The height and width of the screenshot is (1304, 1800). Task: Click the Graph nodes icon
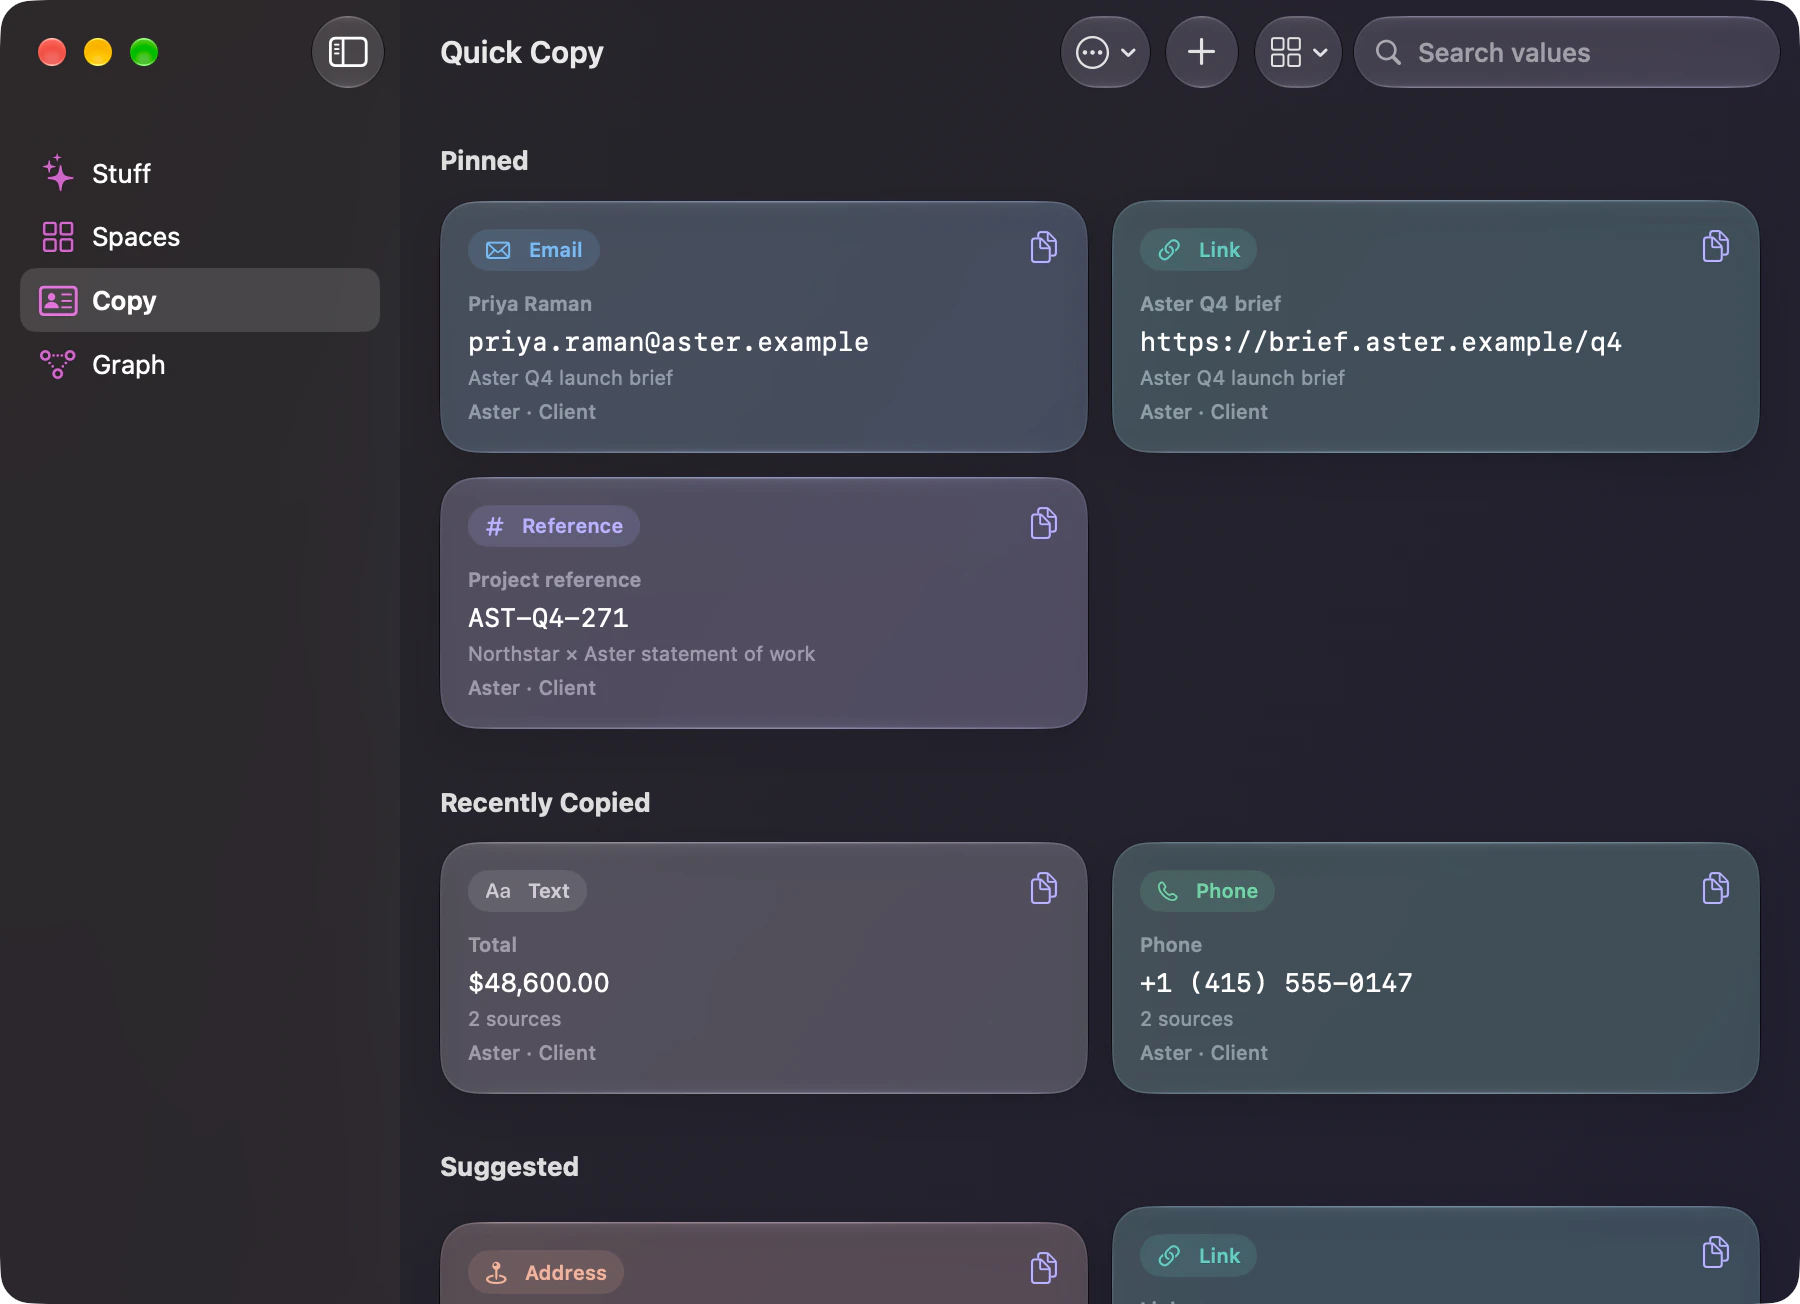pos(58,364)
